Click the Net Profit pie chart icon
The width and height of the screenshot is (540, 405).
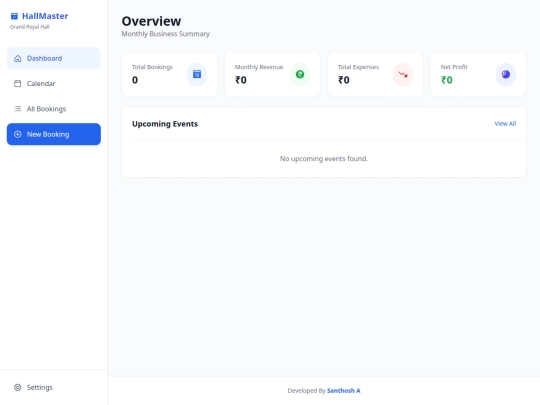pos(506,74)
